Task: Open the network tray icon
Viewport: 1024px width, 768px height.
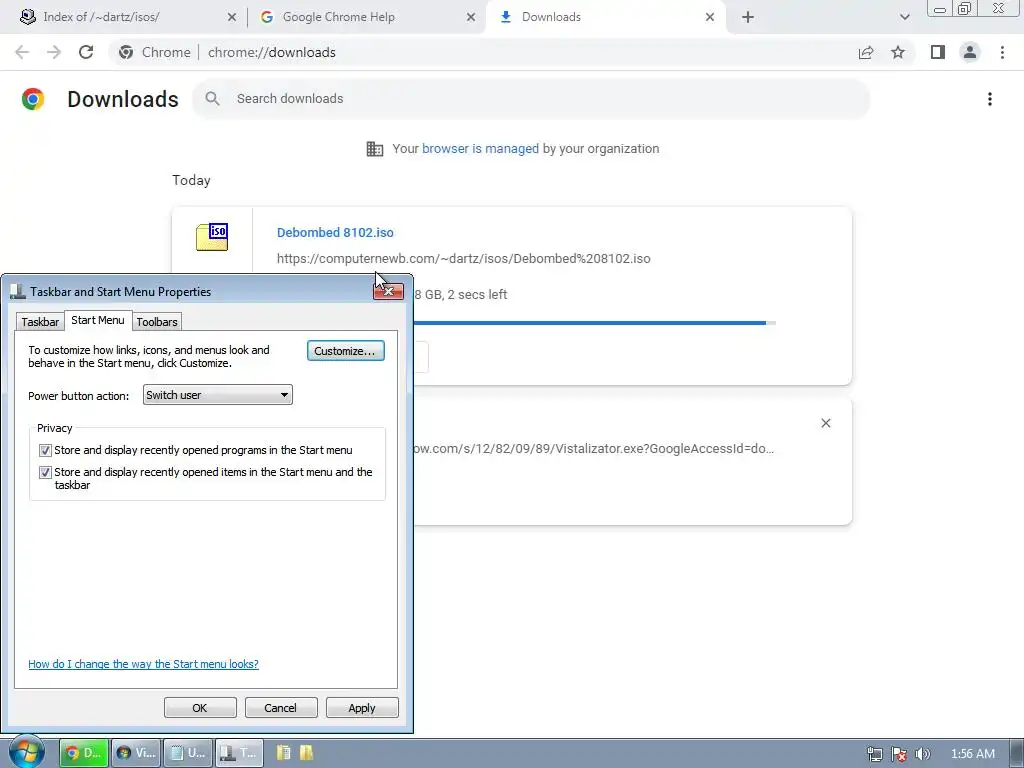Action: coord(874,754)
